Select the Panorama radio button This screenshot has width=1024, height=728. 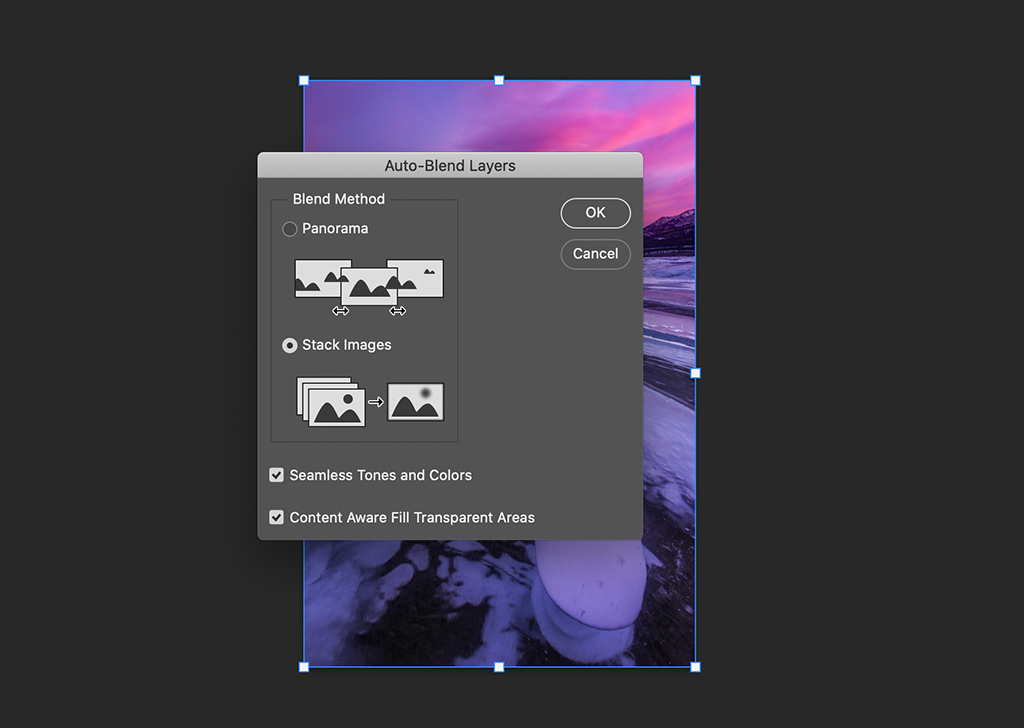290,229
